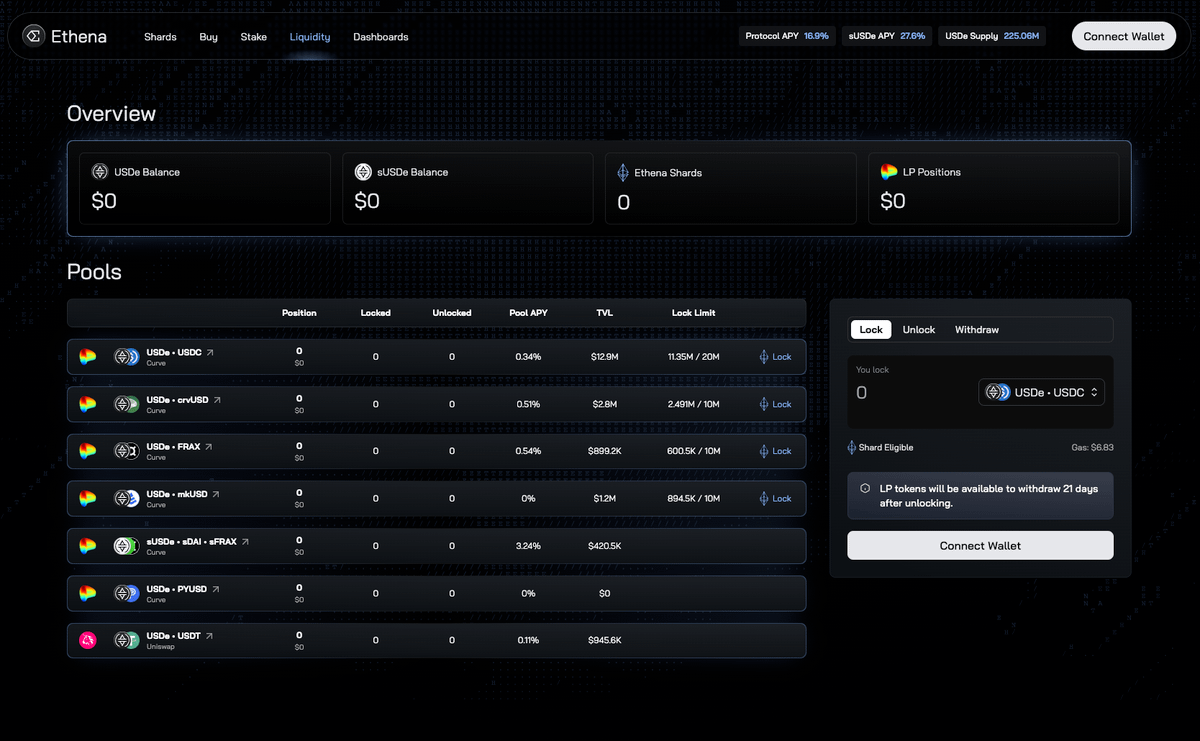The image size is (1200, 741).
Task: Click the USDe • USDC token pair icon
Action: point(127,357)
